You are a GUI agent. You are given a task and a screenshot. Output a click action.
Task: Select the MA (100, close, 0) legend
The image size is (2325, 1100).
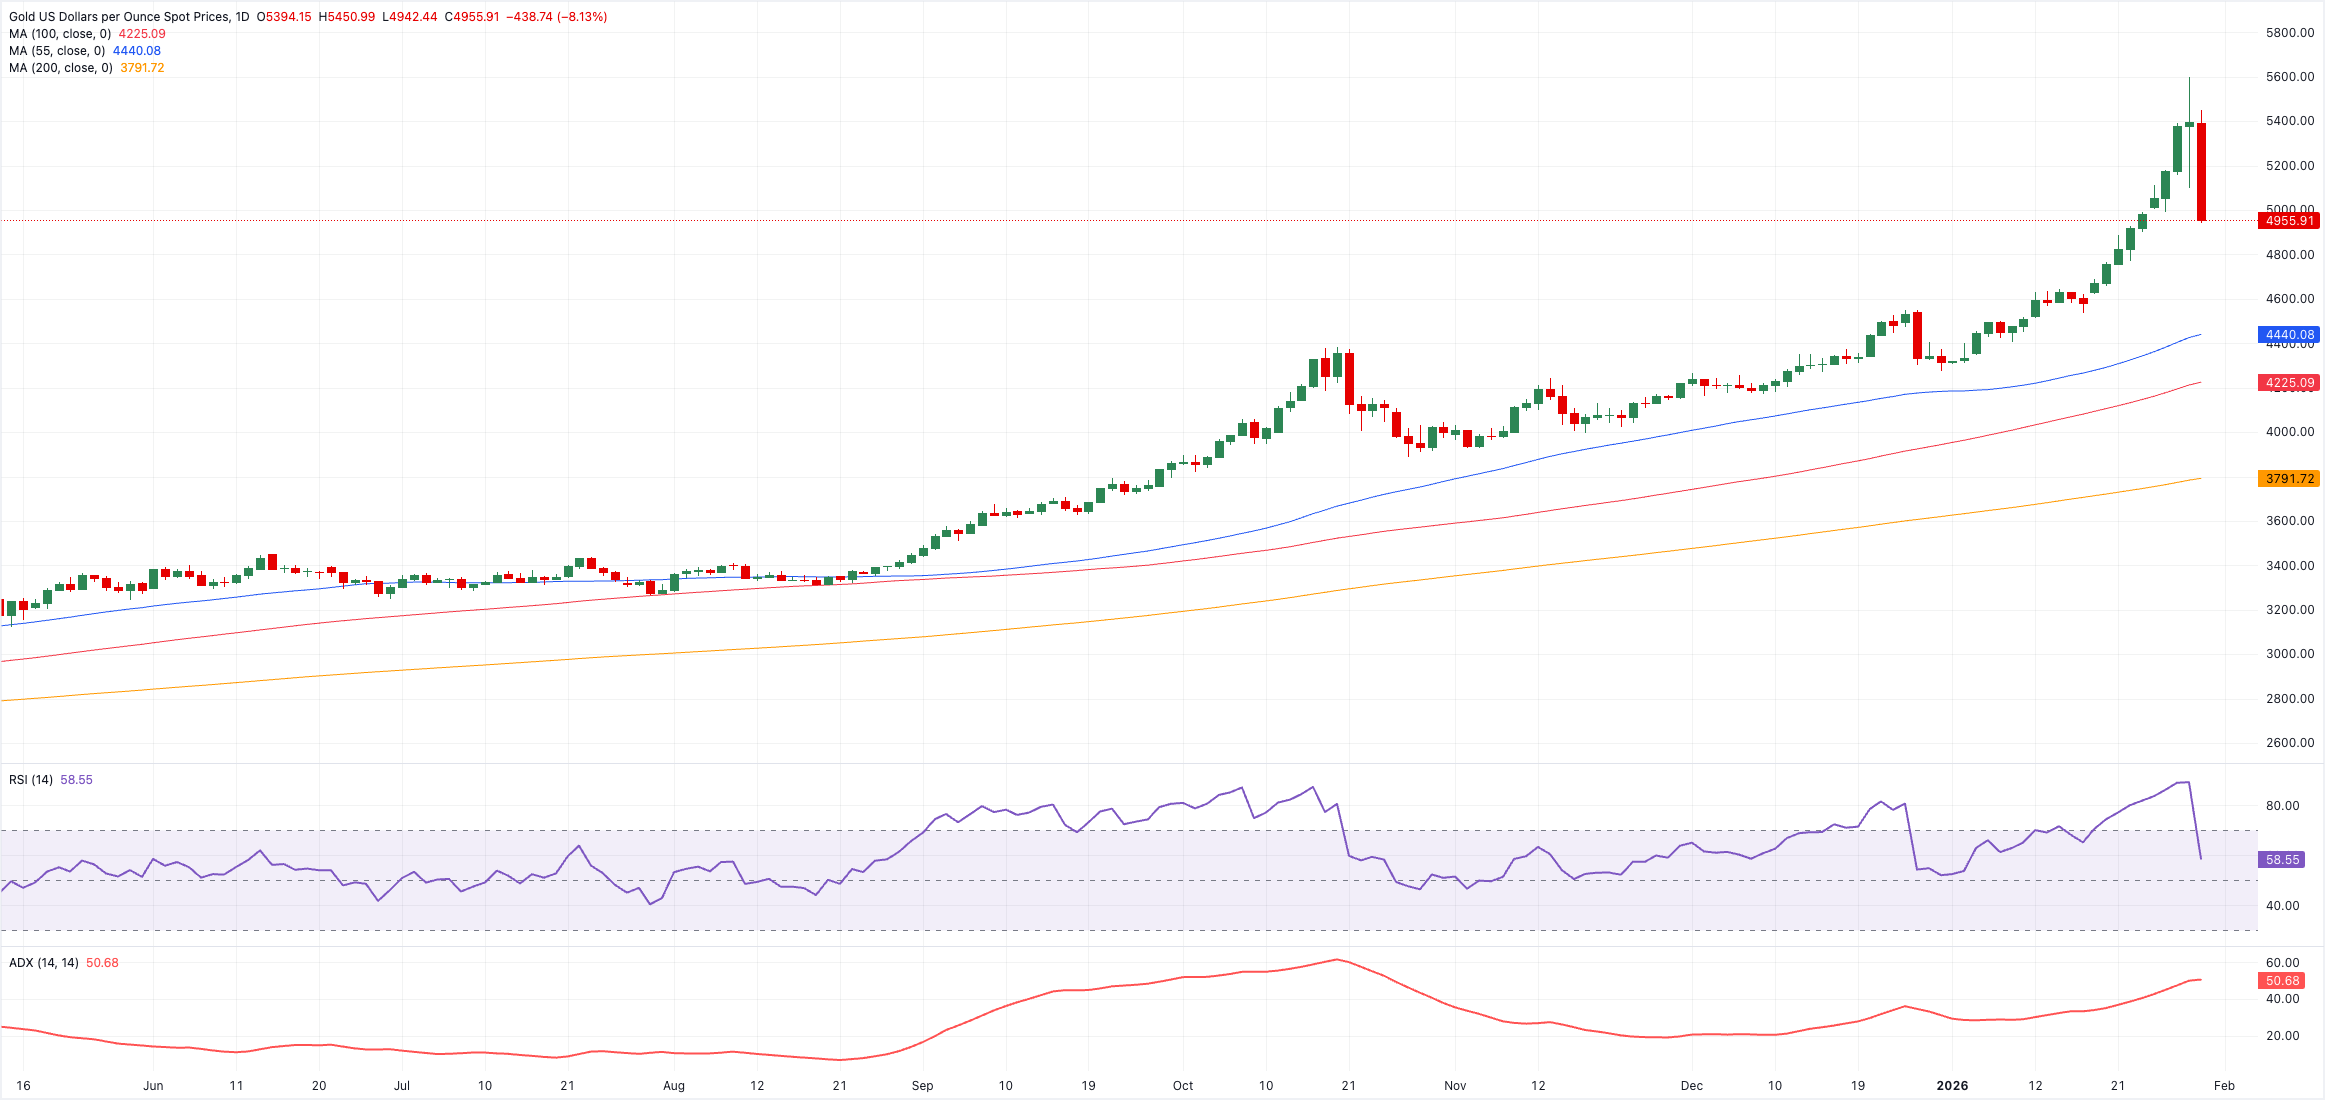pyautogui.click(x=60, y=34)
